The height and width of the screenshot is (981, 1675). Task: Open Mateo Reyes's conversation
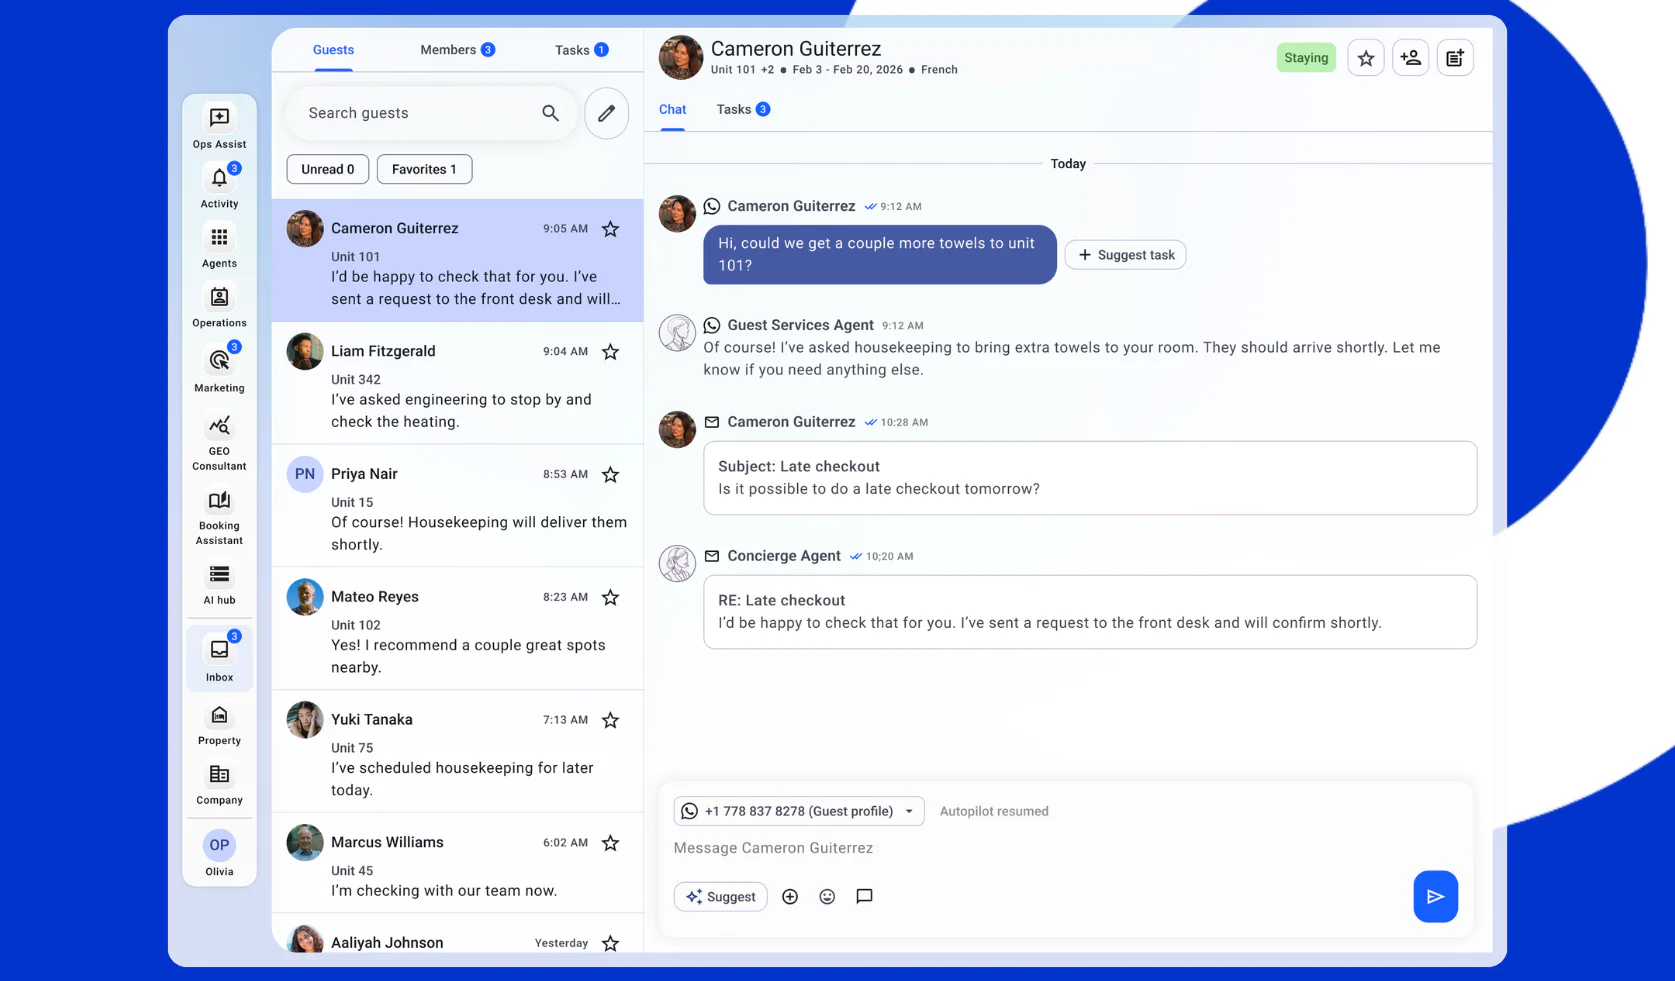point(457,630)
